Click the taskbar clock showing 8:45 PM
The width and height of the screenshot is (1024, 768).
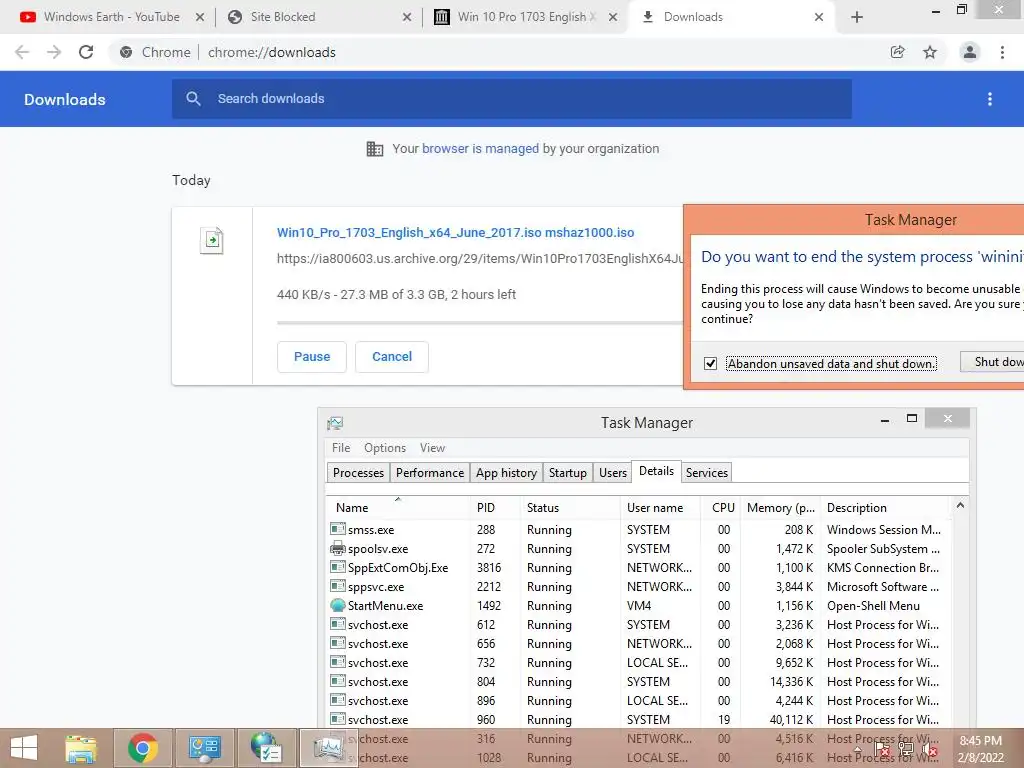point(980,749)
